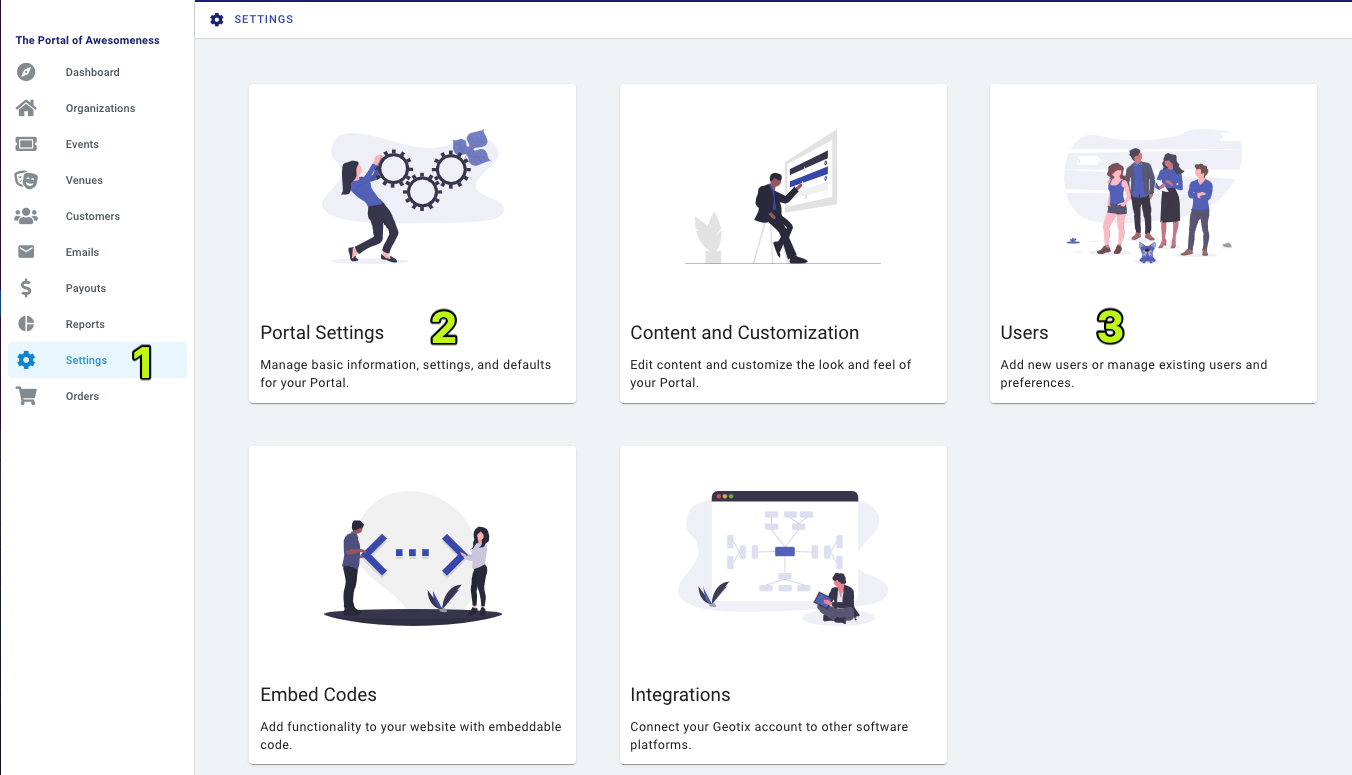Select Emails in the sidebar
The height and width of the screenshot is (775, 1352).
tap(97, 252)
